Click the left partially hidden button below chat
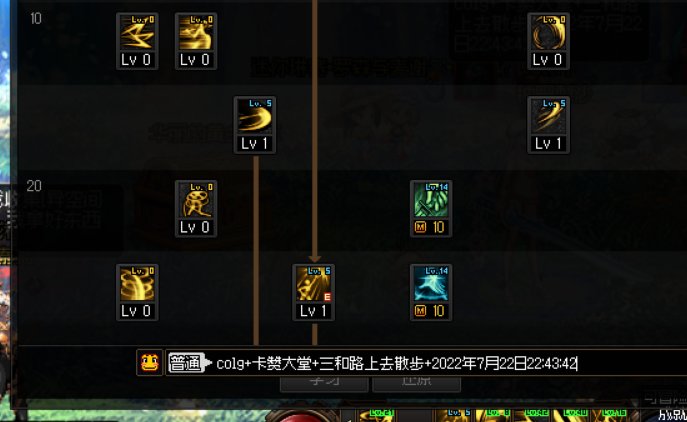Image resolution: width=687 pixels, height=422 pixels. [x=324, y=383]
